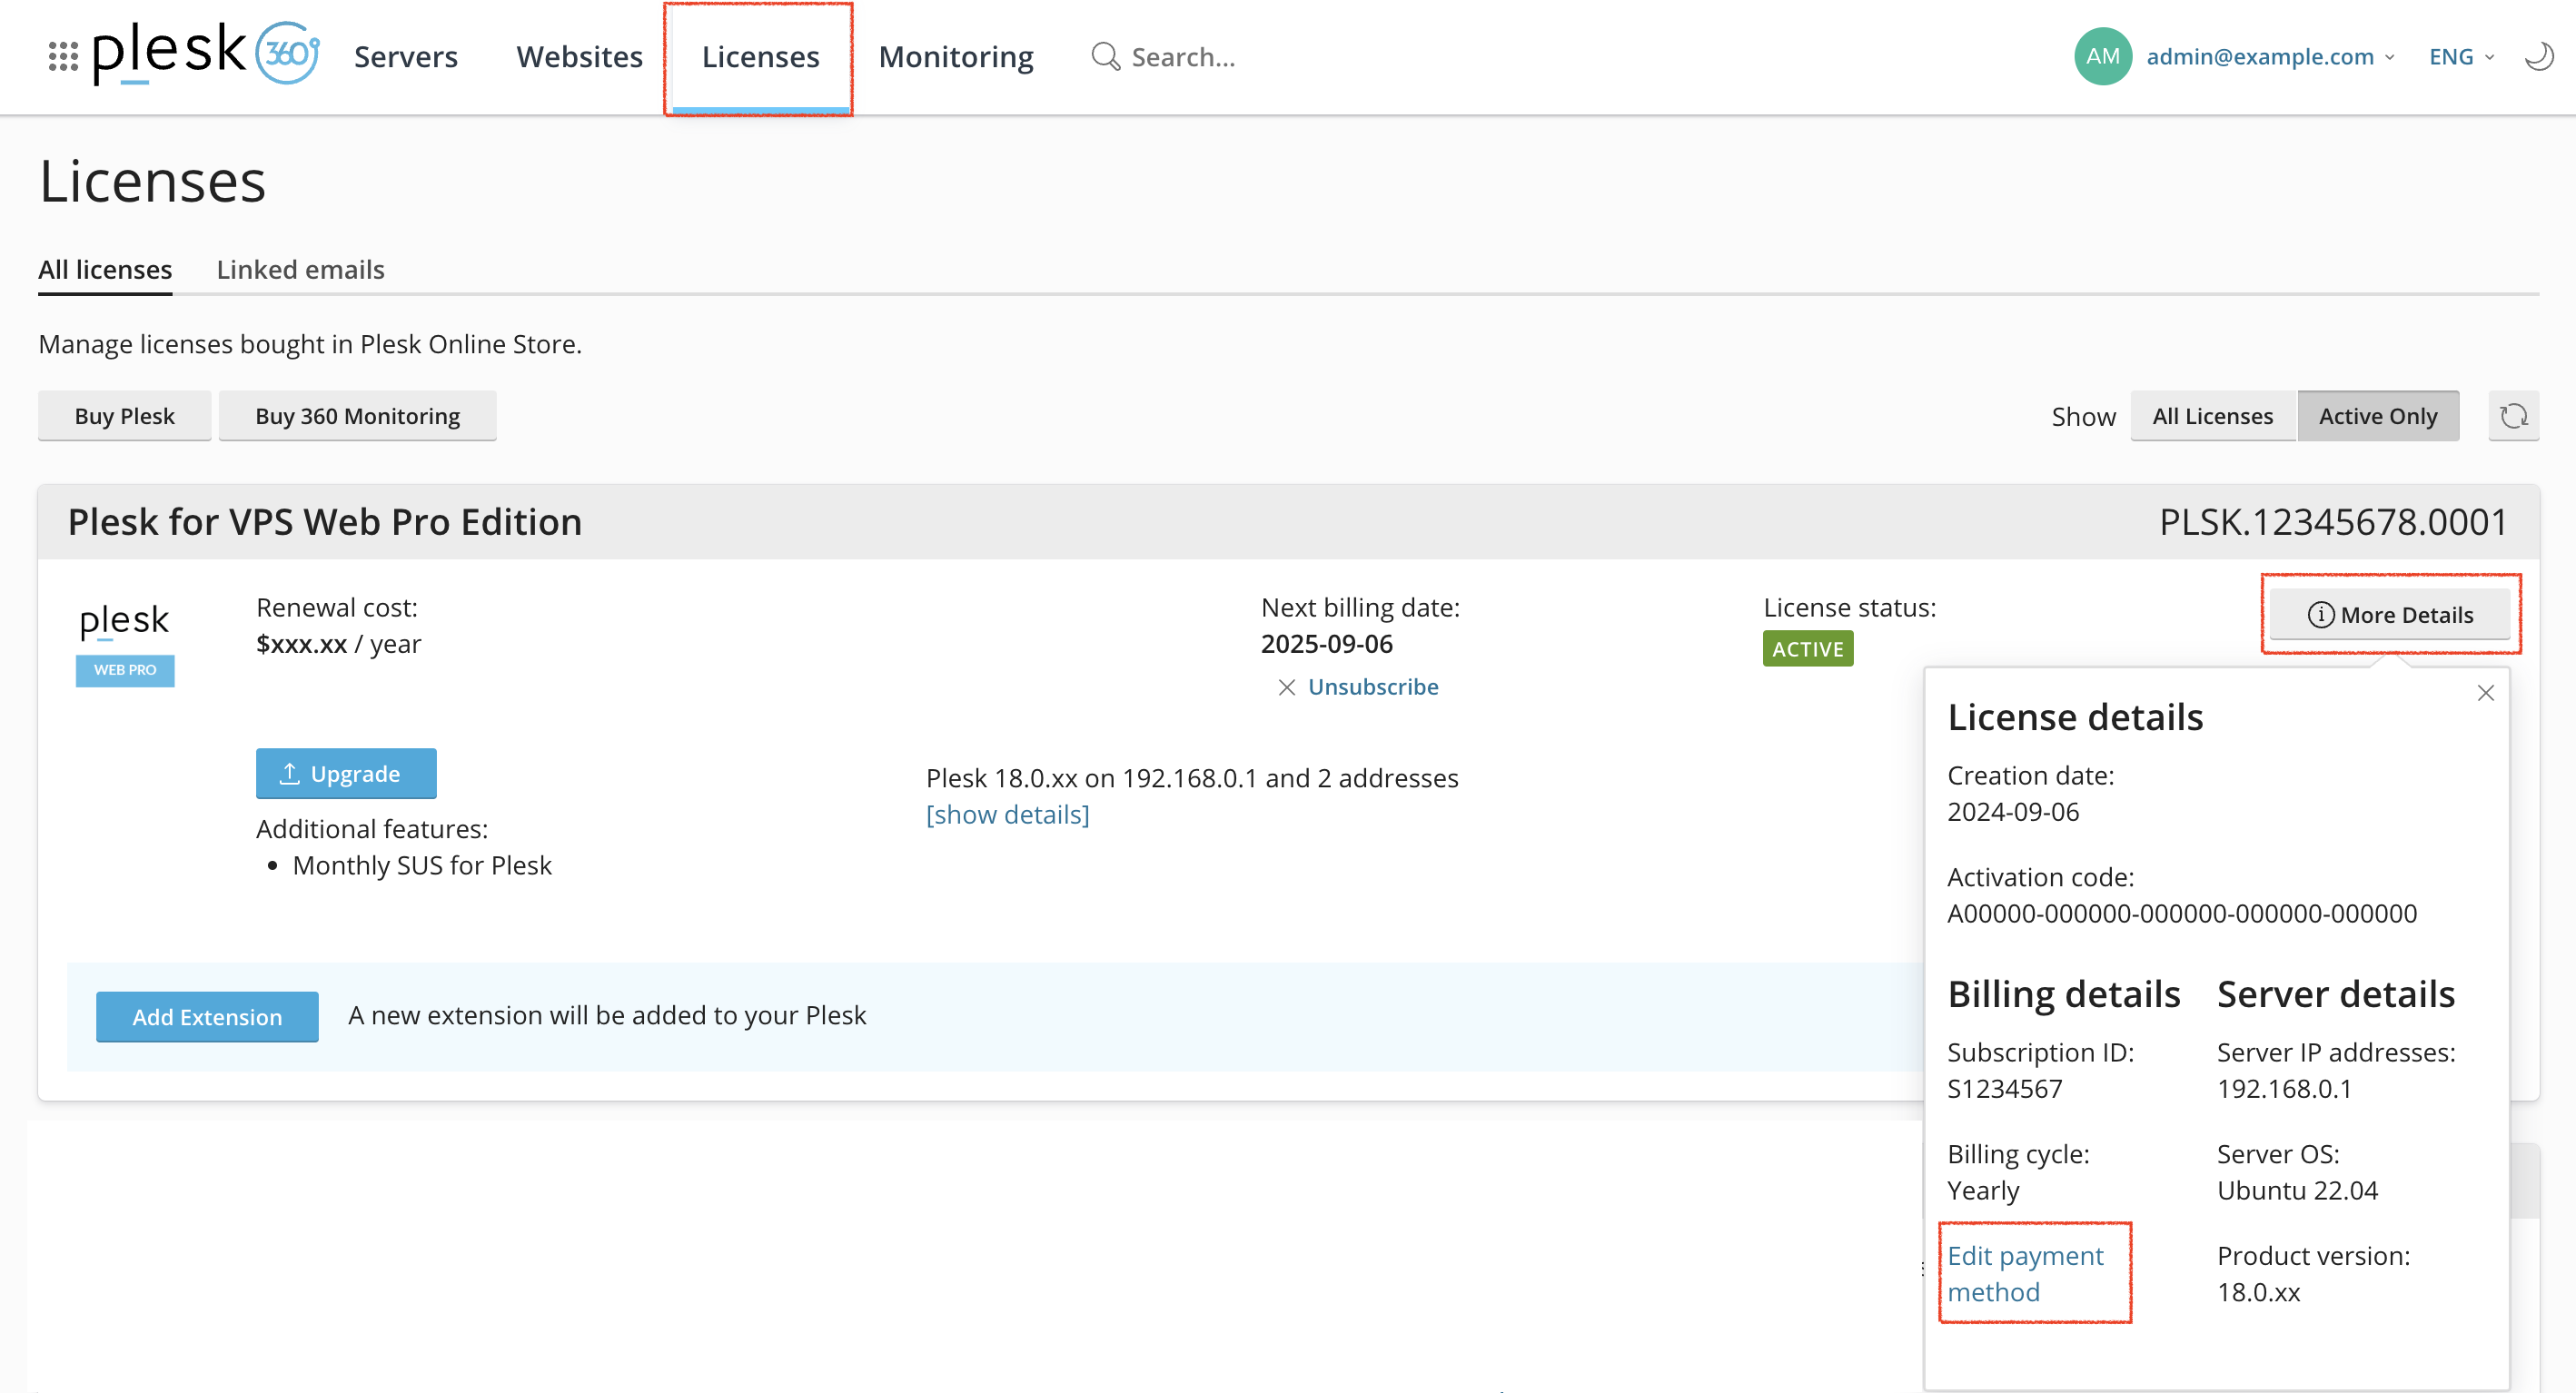Click server IP 192.168.0.1 in Server details
Viewport: 2576px width, 1393px height.
click(2284, 1089)
